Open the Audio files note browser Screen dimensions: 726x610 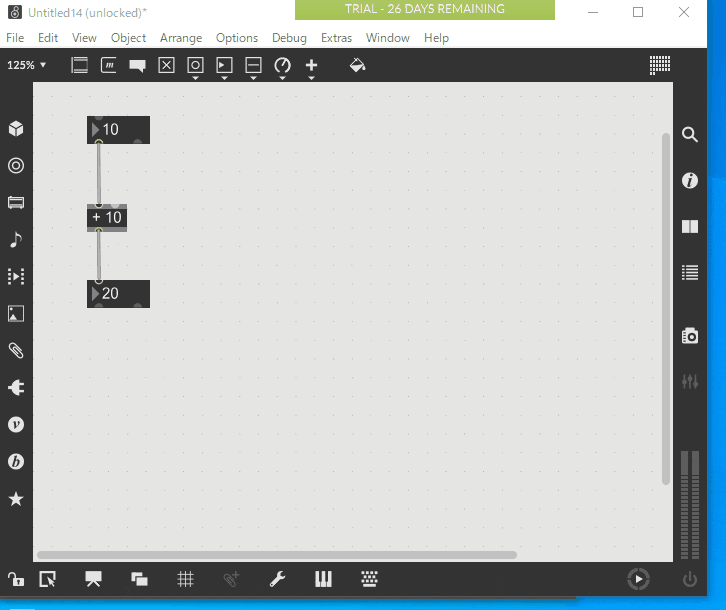pyautogui.click(x=16, y=239)
